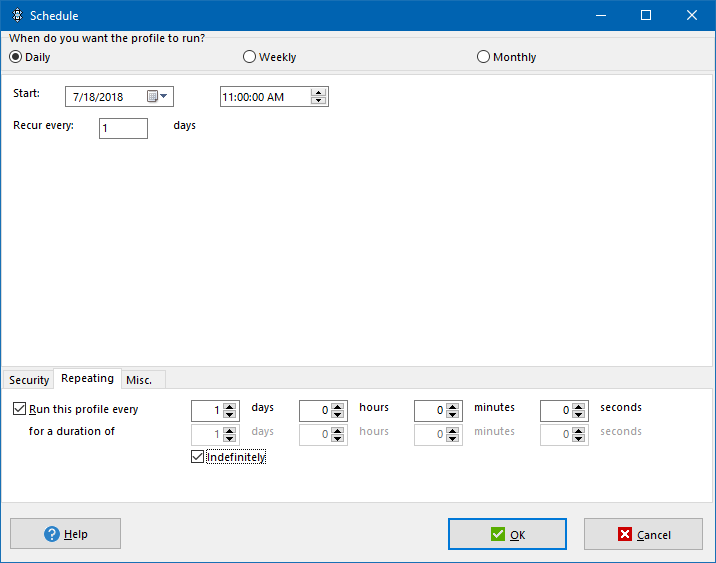Increase 'run every' minutes value

click(x=453, y=407)
